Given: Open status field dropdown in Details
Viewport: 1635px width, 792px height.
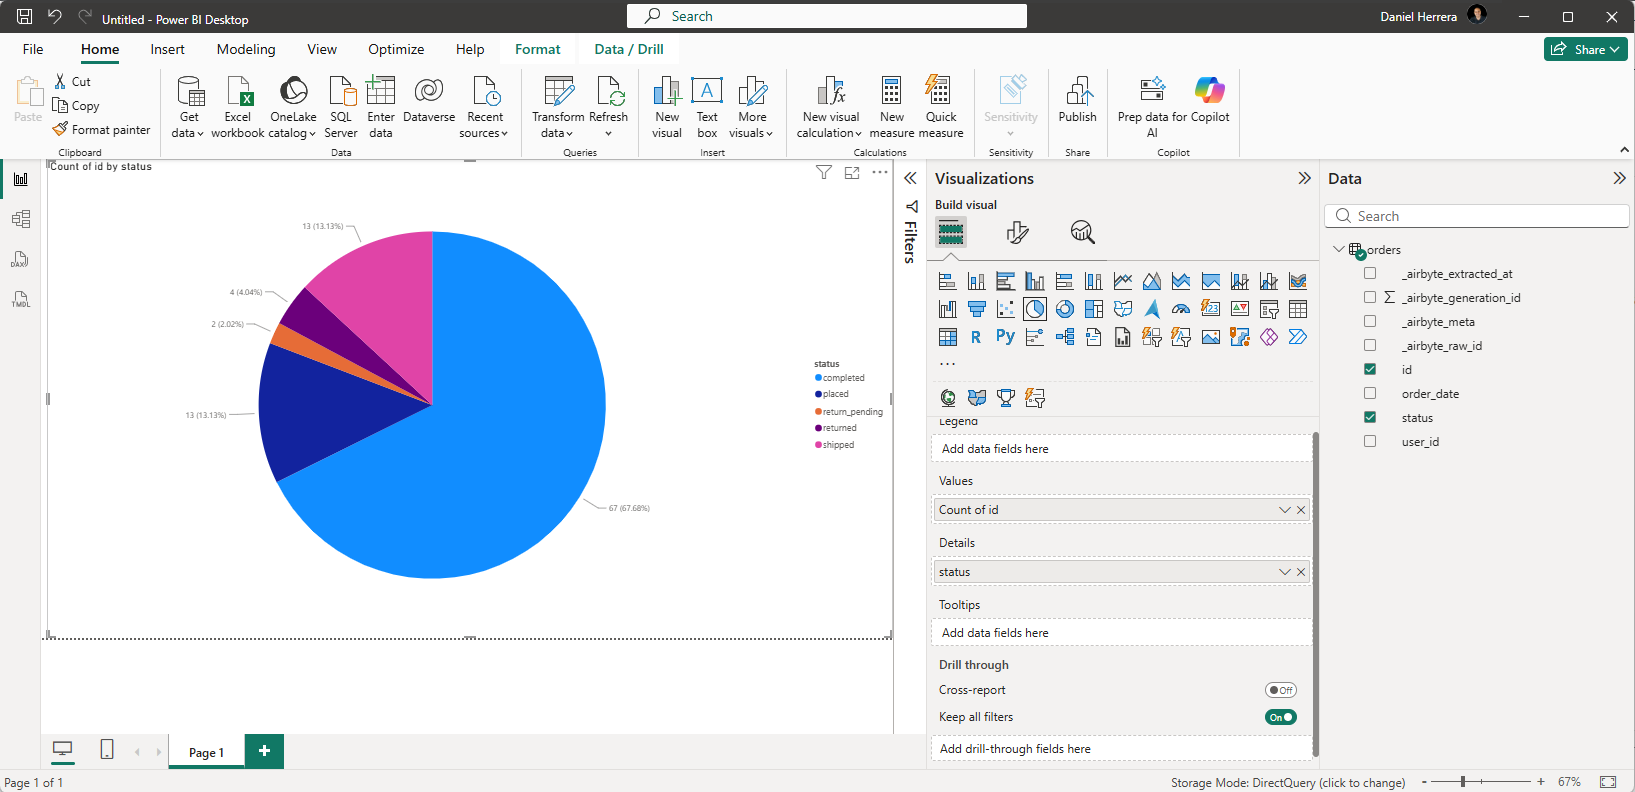Looking at the screenshot, I should coord(1284,572).
